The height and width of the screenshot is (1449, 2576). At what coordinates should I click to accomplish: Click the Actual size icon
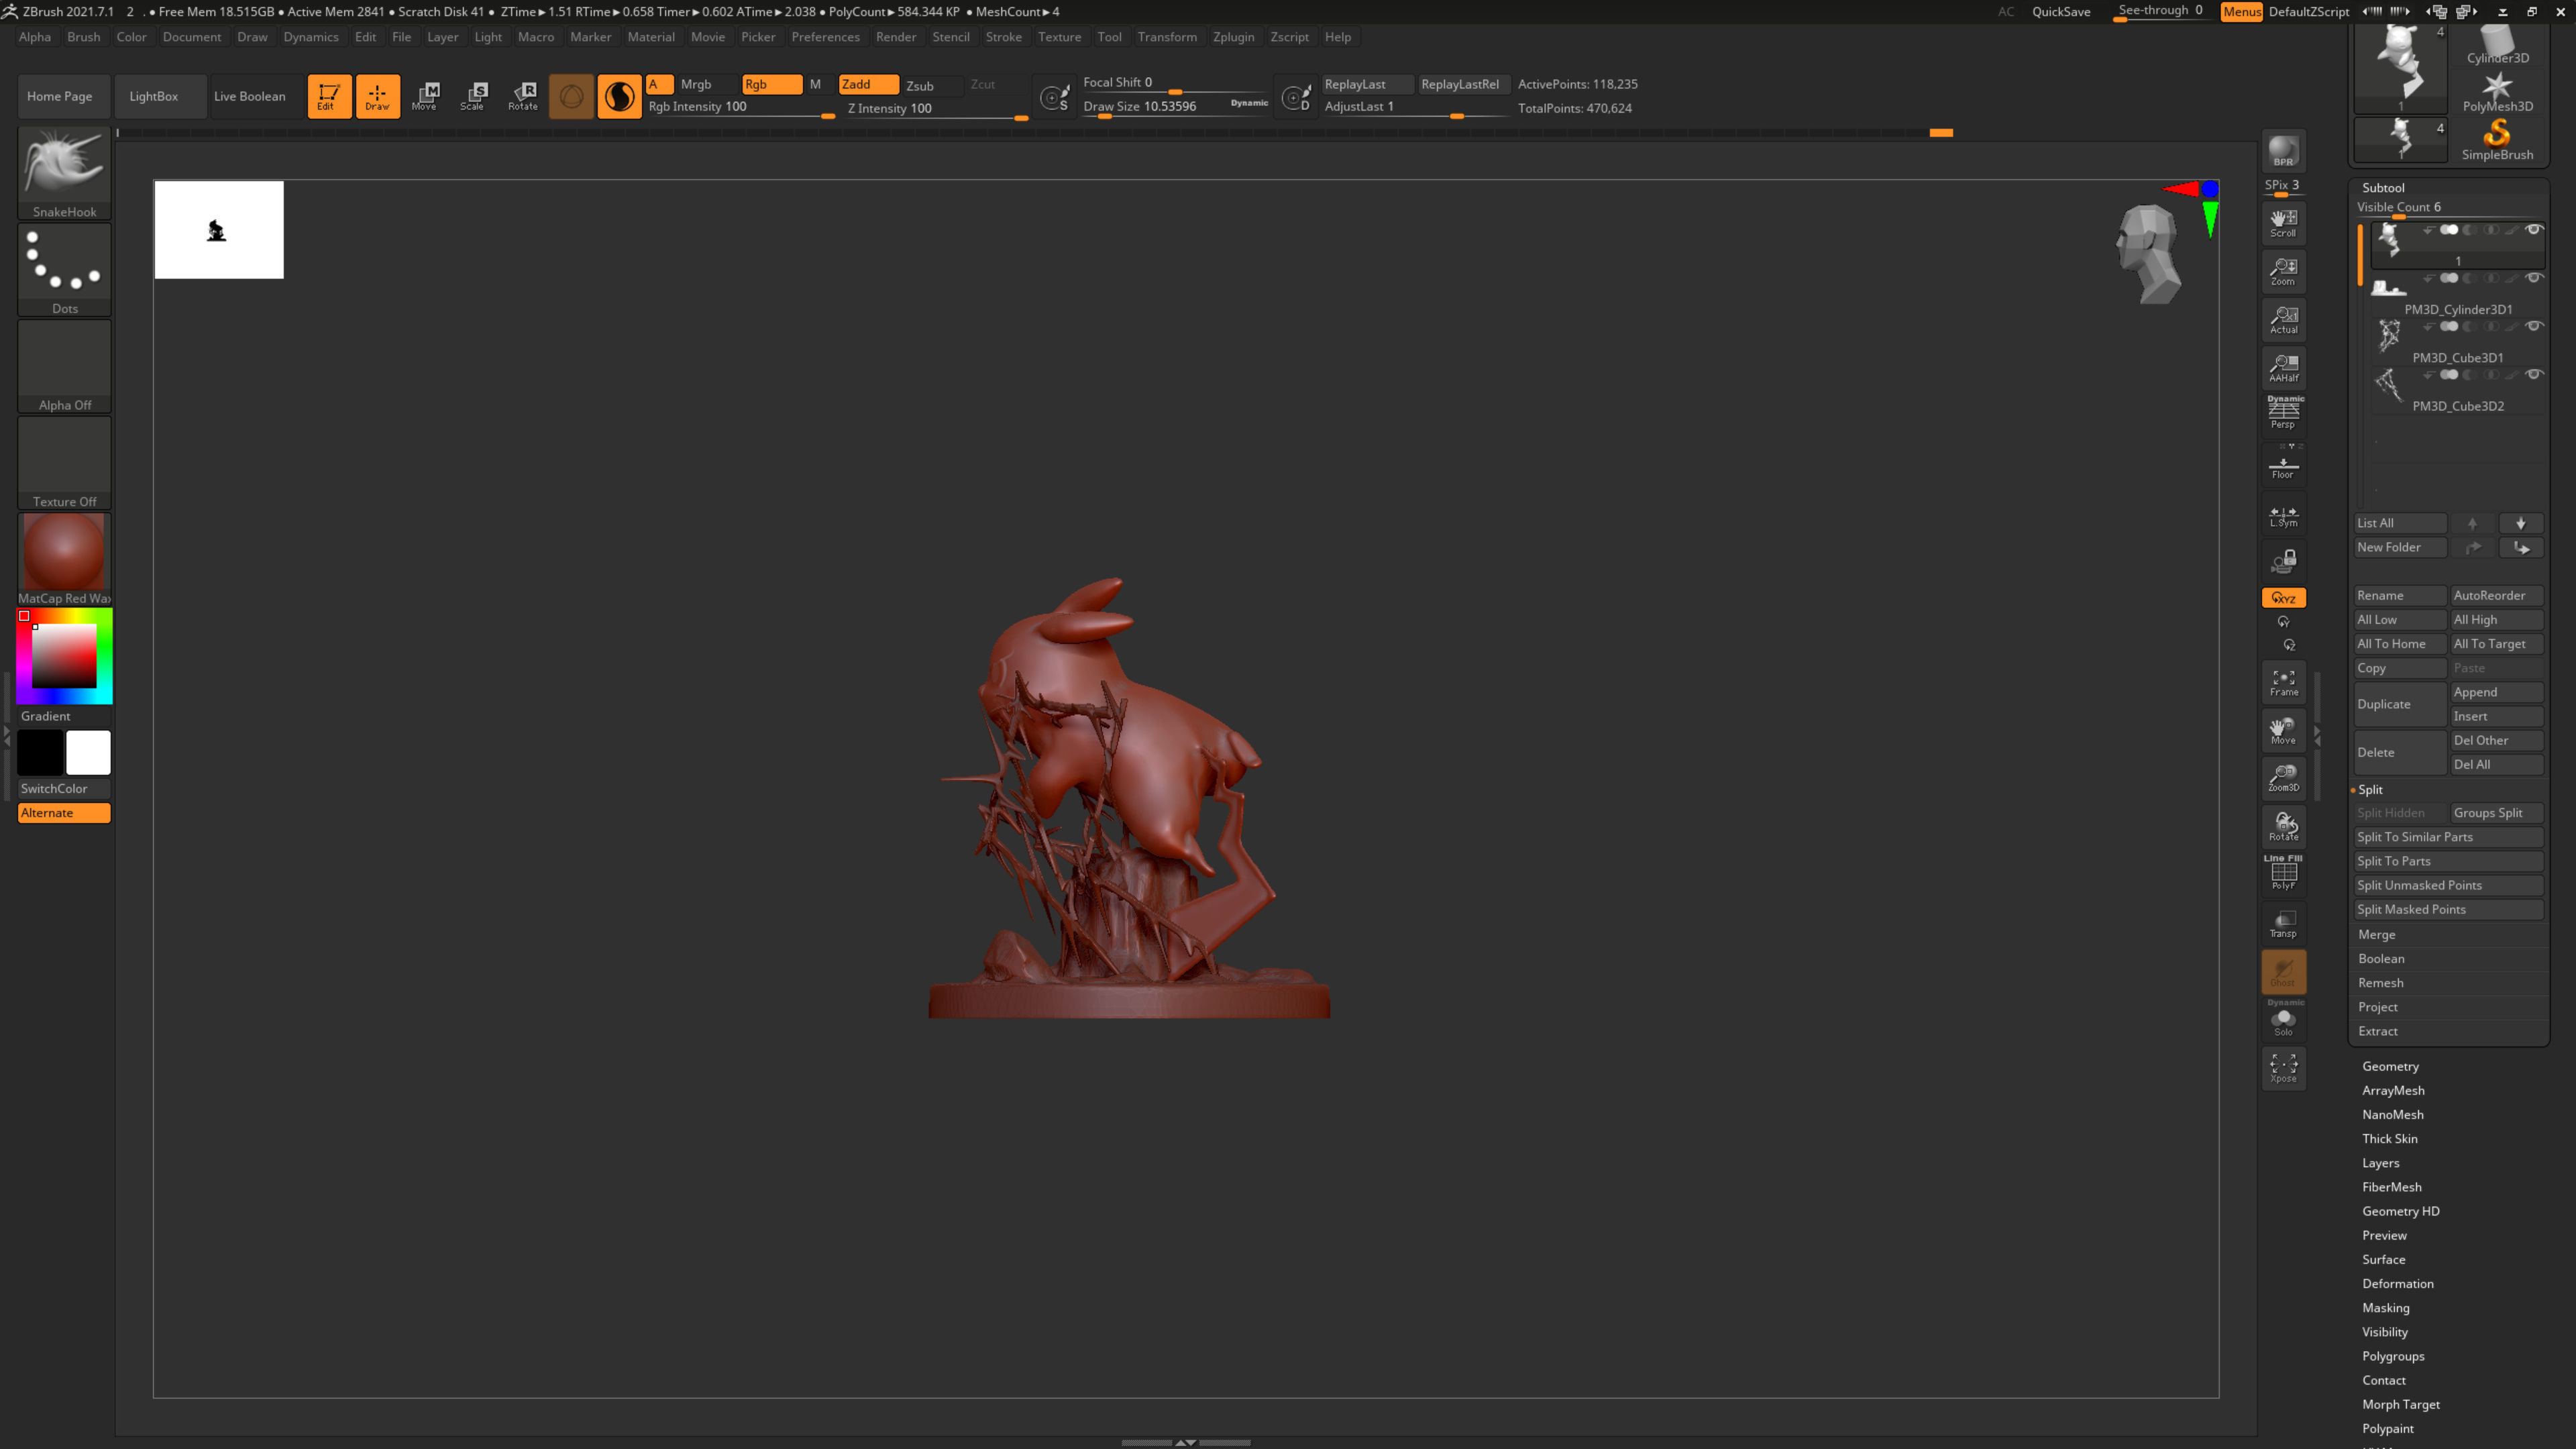point(2283,319)
